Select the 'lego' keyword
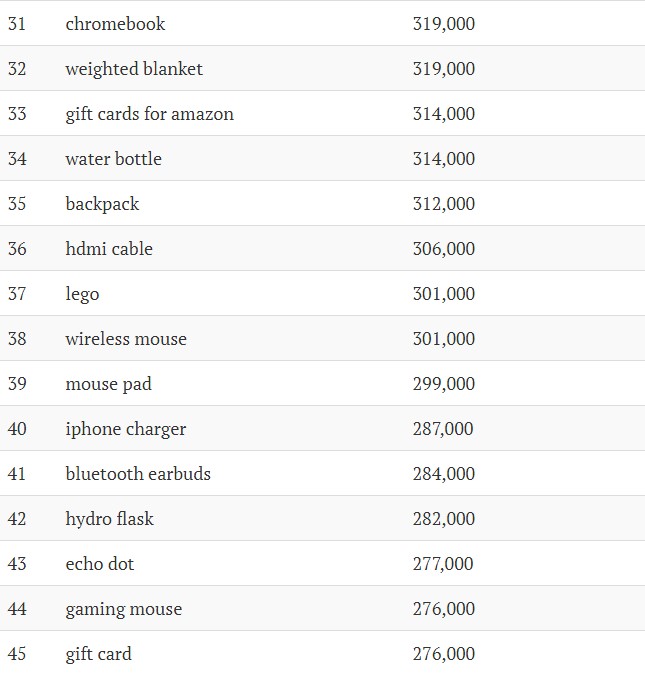This screenshot has width=645, height=675. [82, 294]
